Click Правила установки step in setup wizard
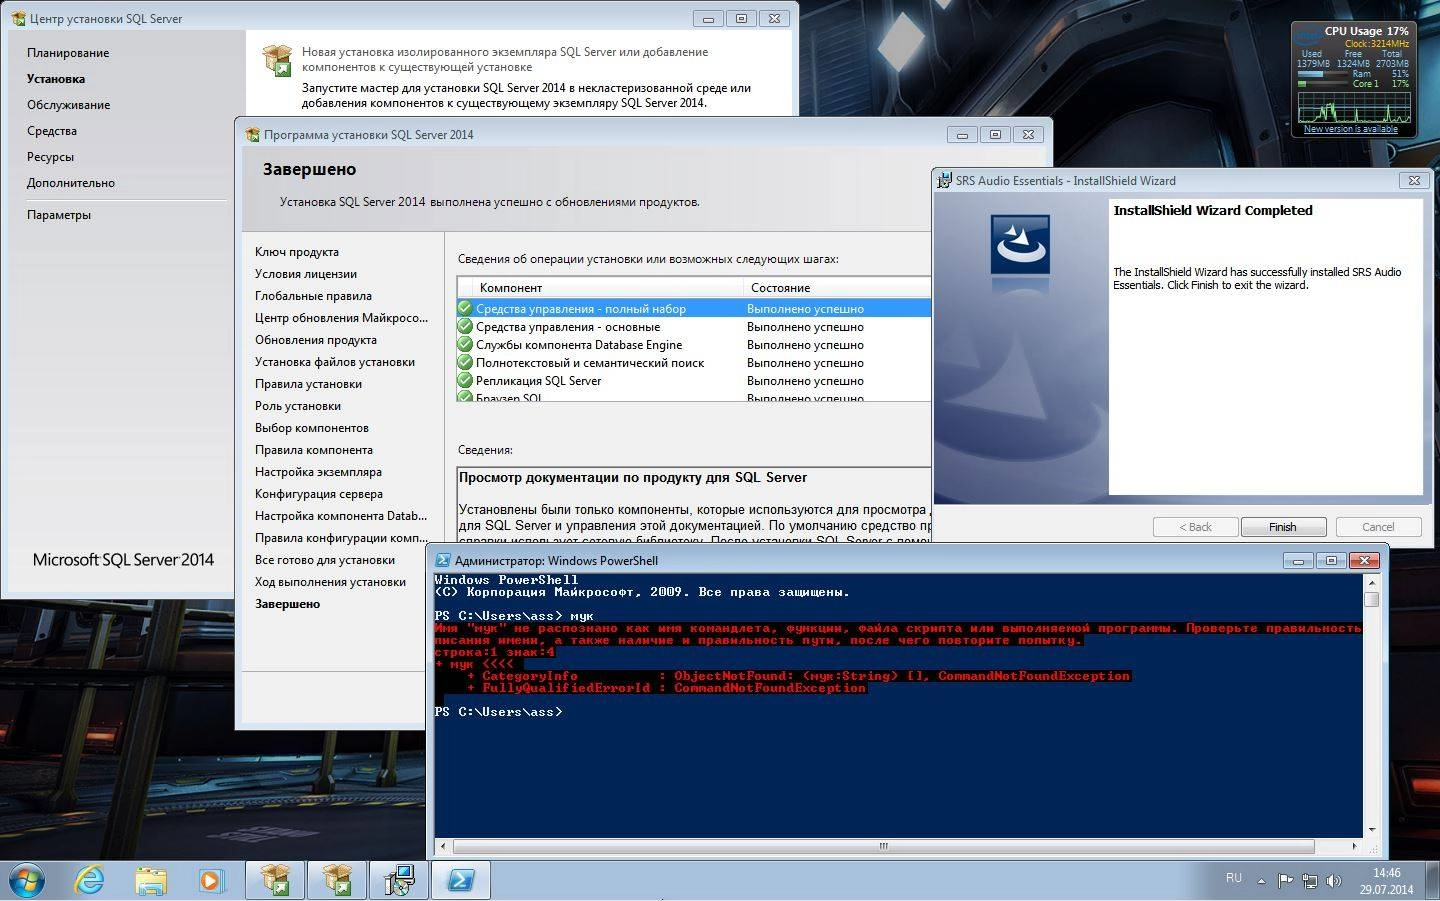 pos(308,384)
